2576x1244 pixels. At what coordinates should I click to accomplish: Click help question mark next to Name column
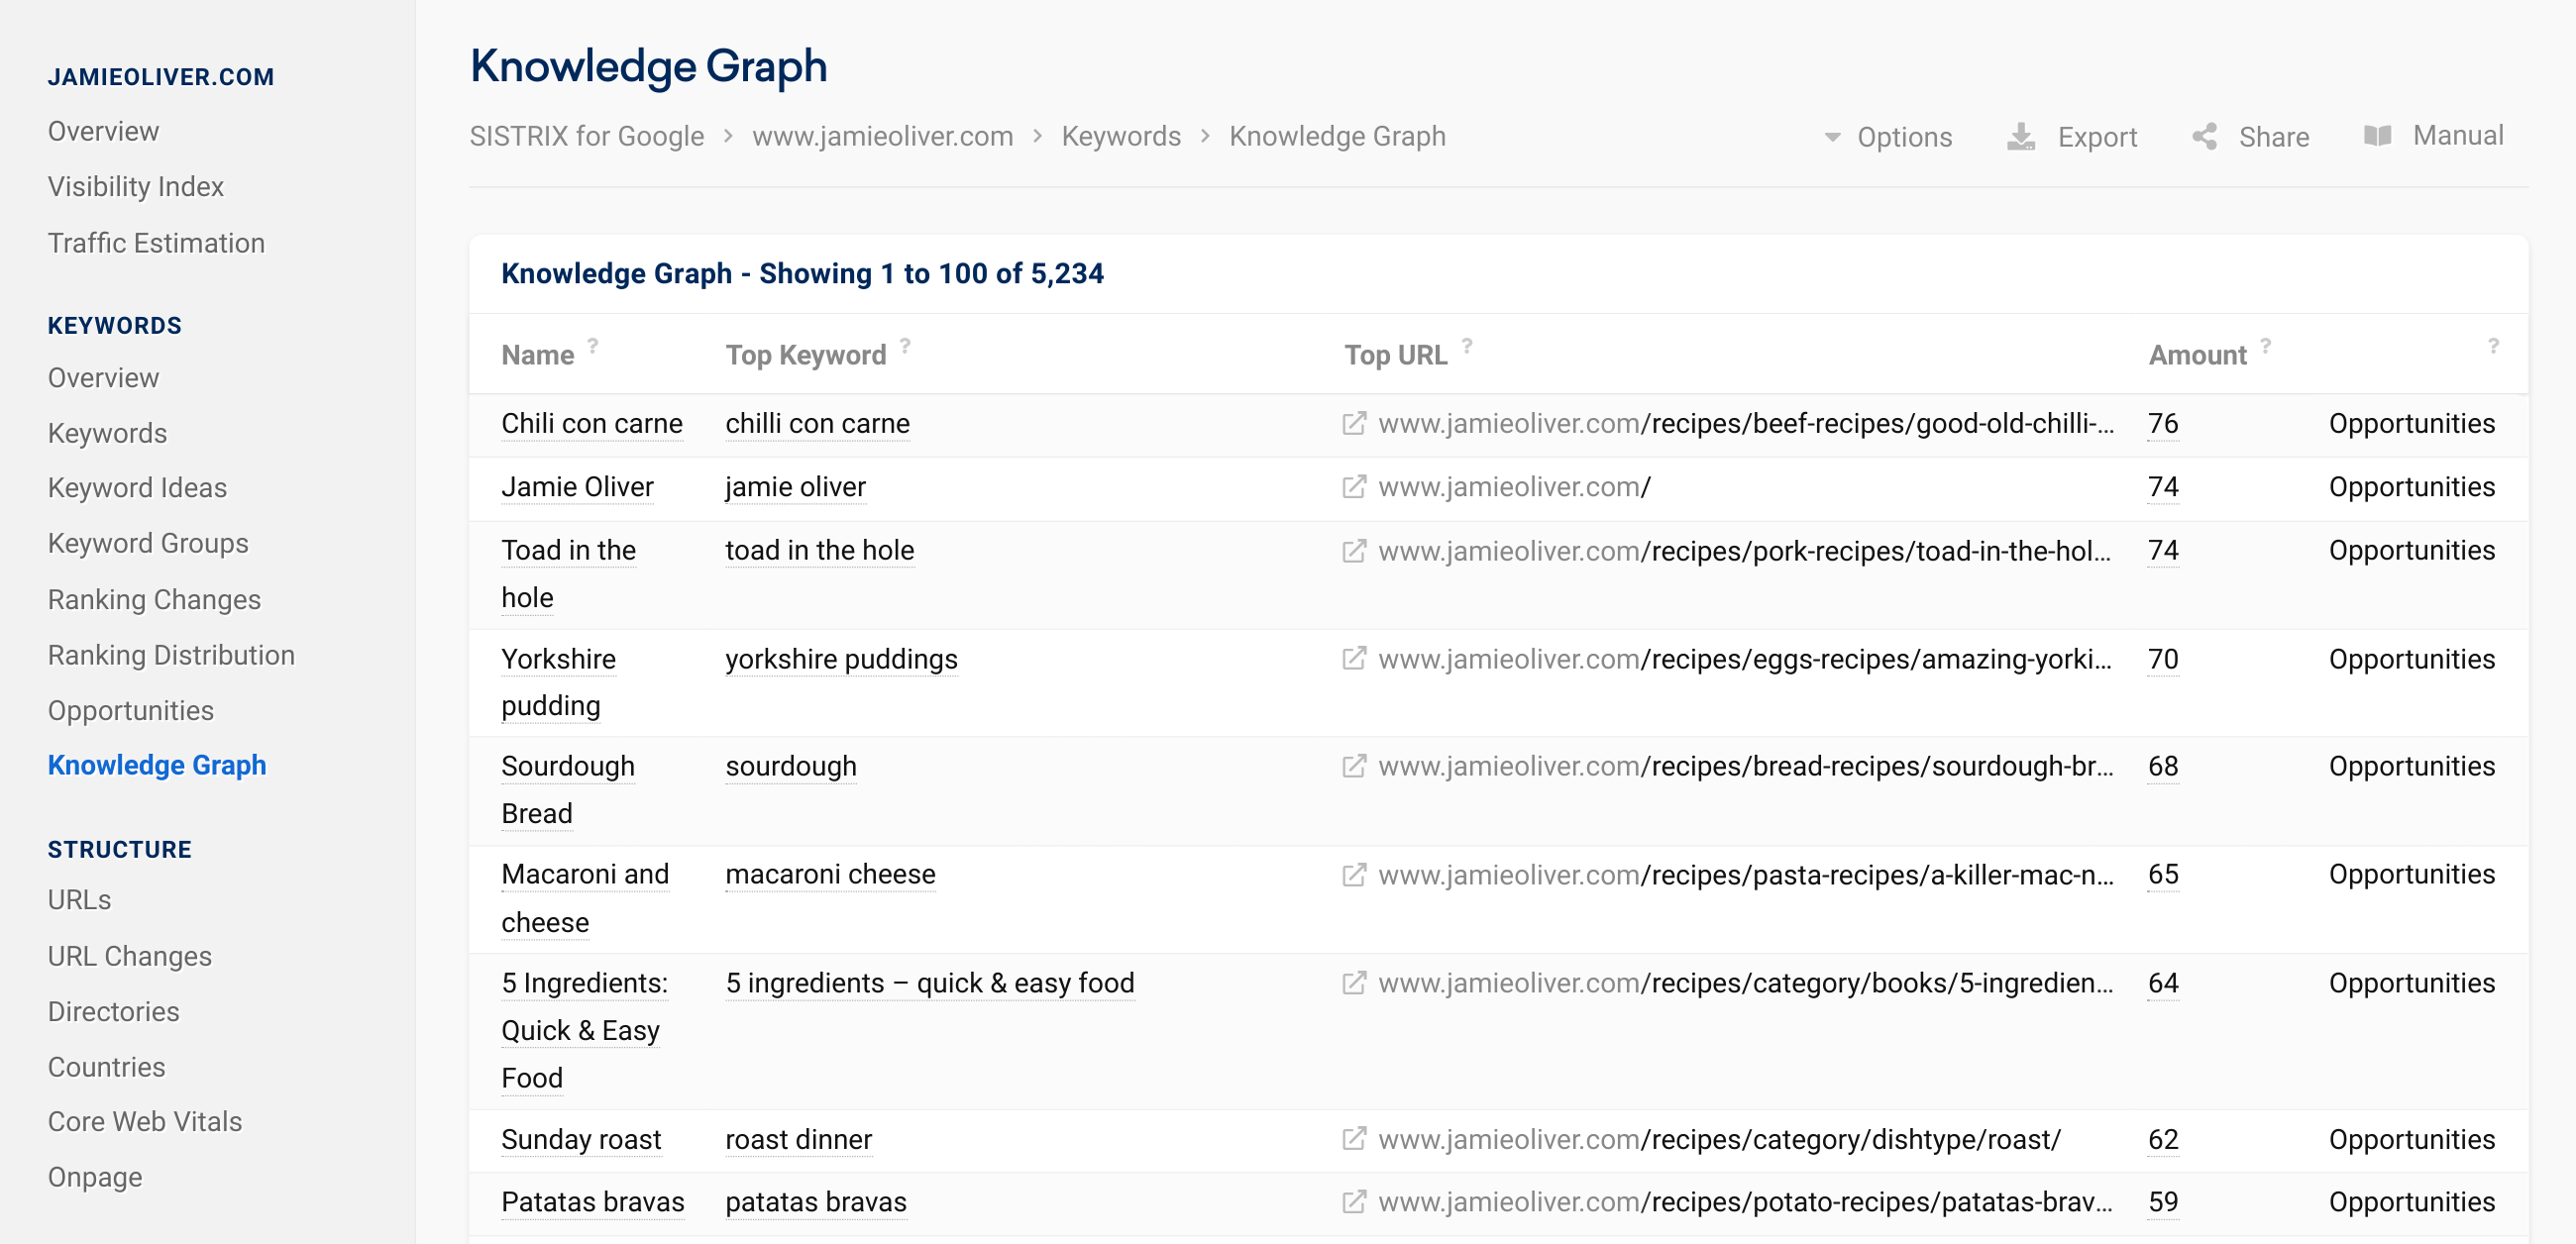[x=593, y=346]
